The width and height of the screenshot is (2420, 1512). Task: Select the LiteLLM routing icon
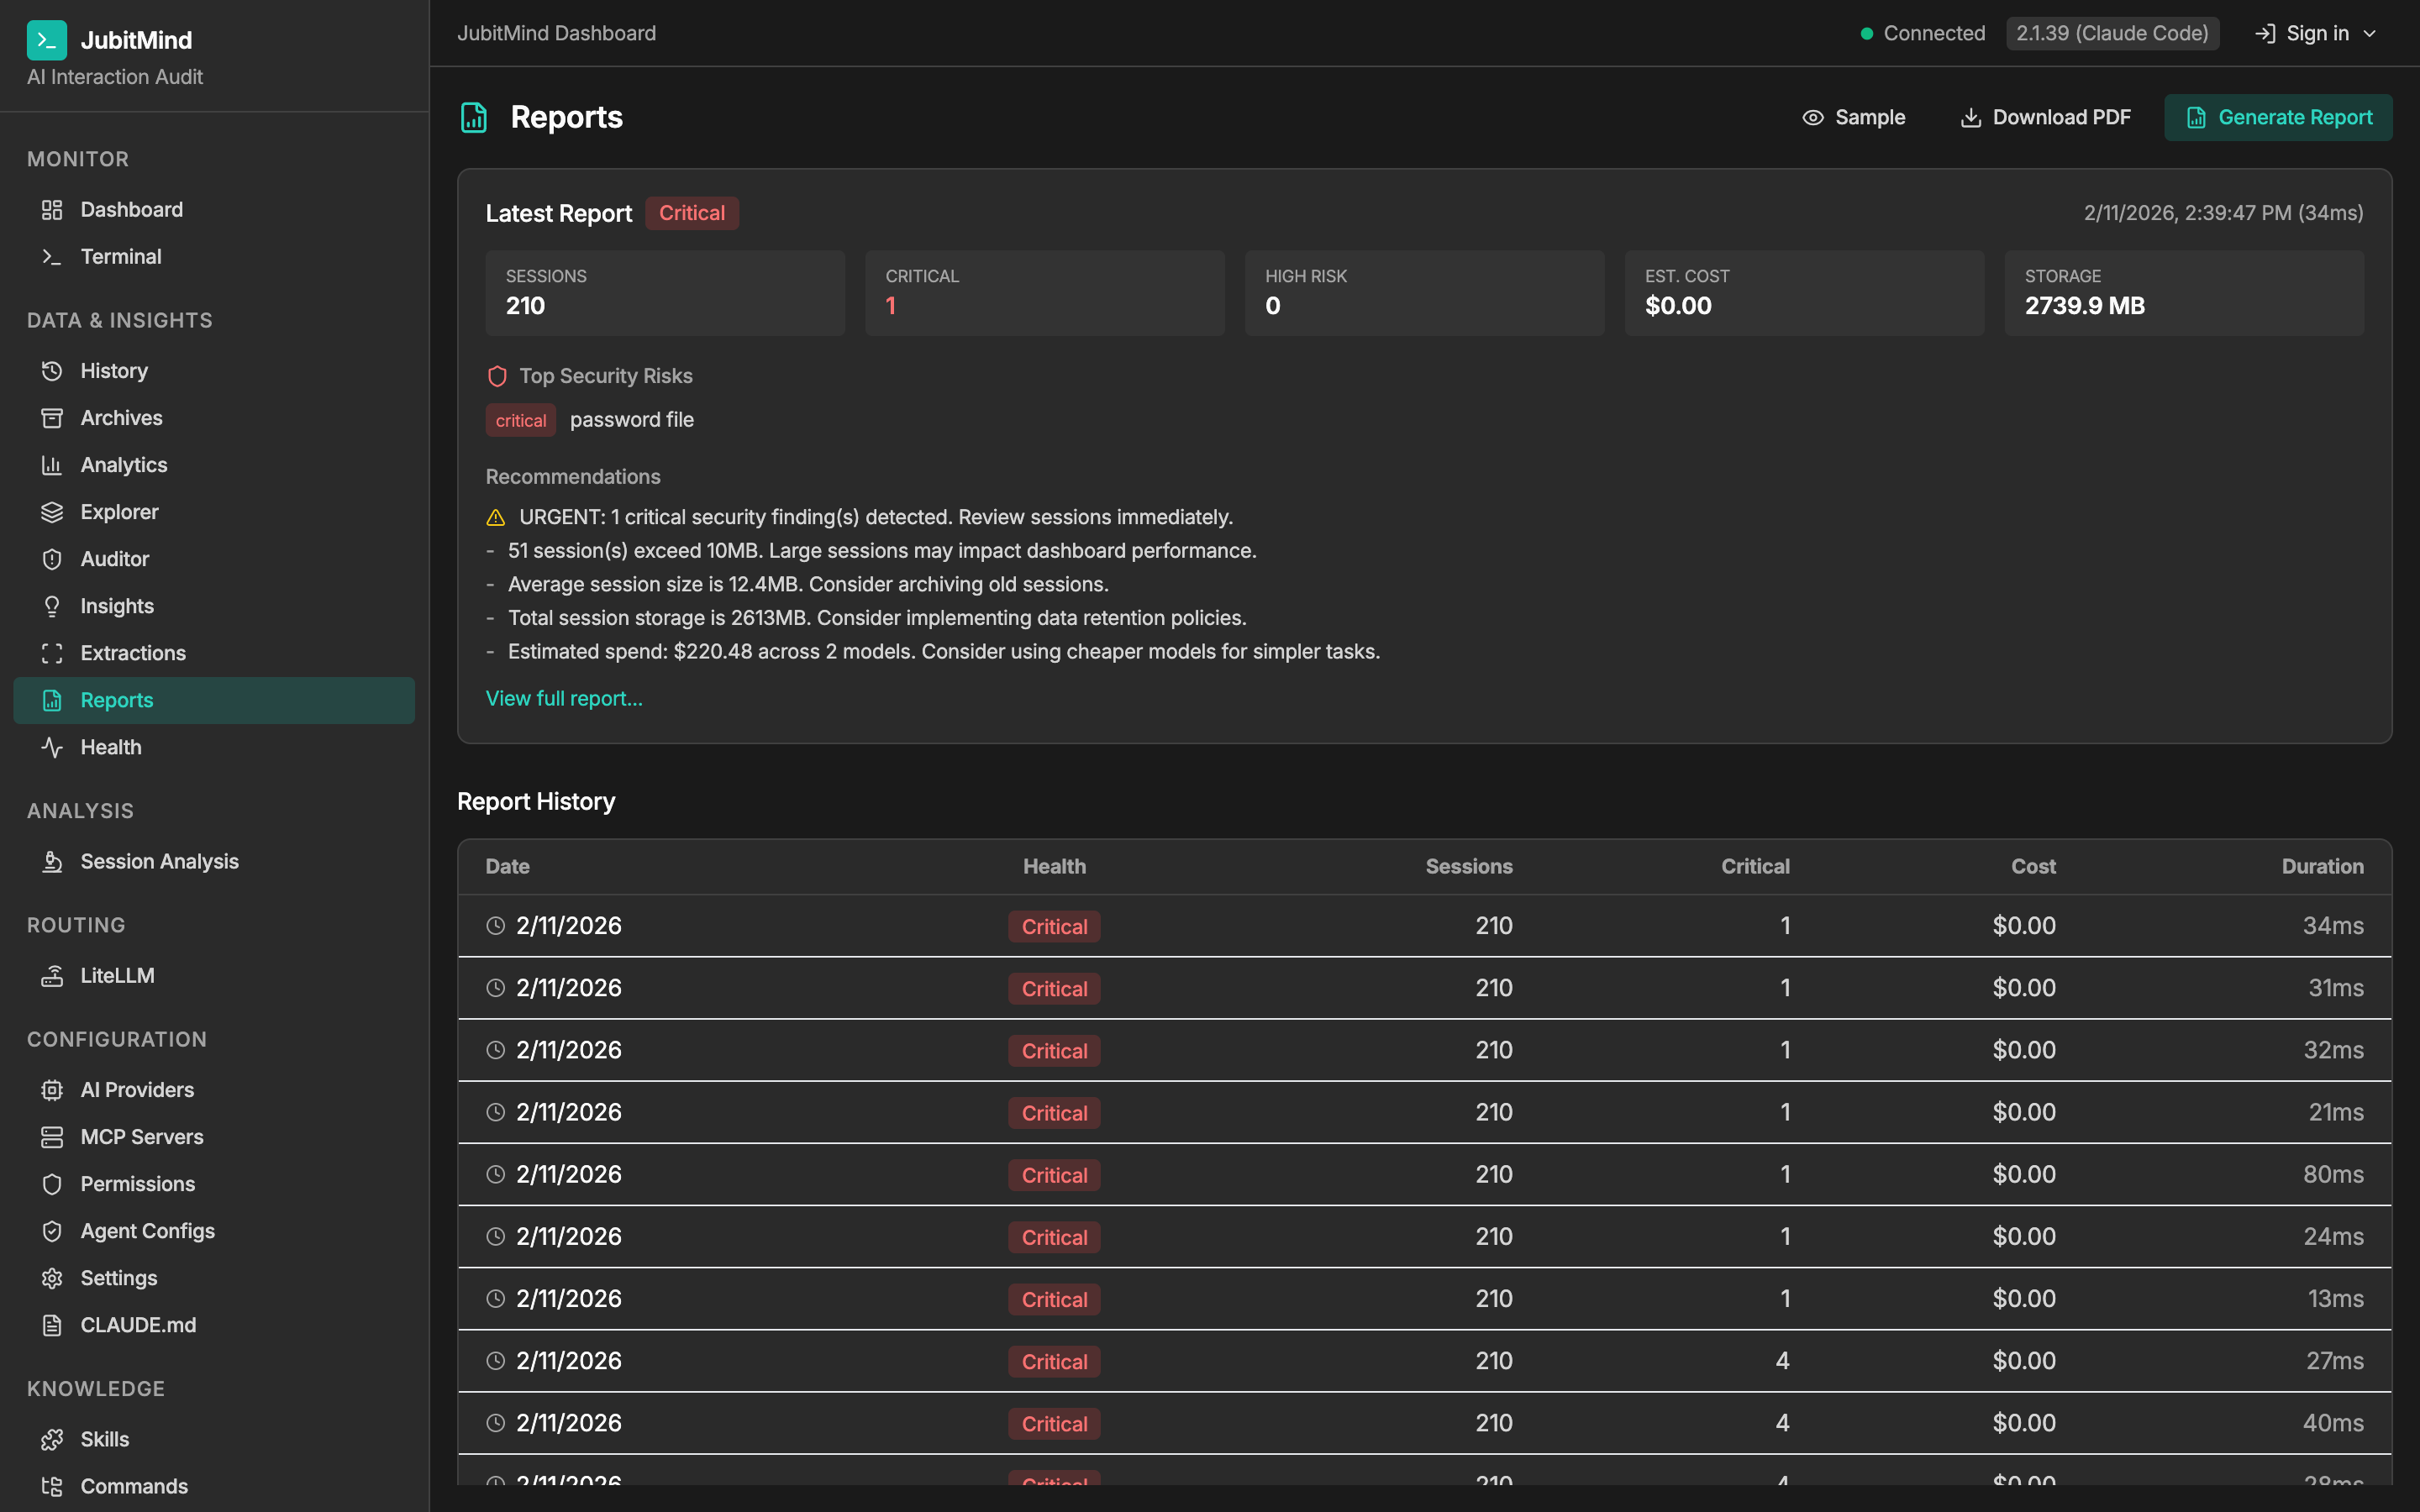53,975
